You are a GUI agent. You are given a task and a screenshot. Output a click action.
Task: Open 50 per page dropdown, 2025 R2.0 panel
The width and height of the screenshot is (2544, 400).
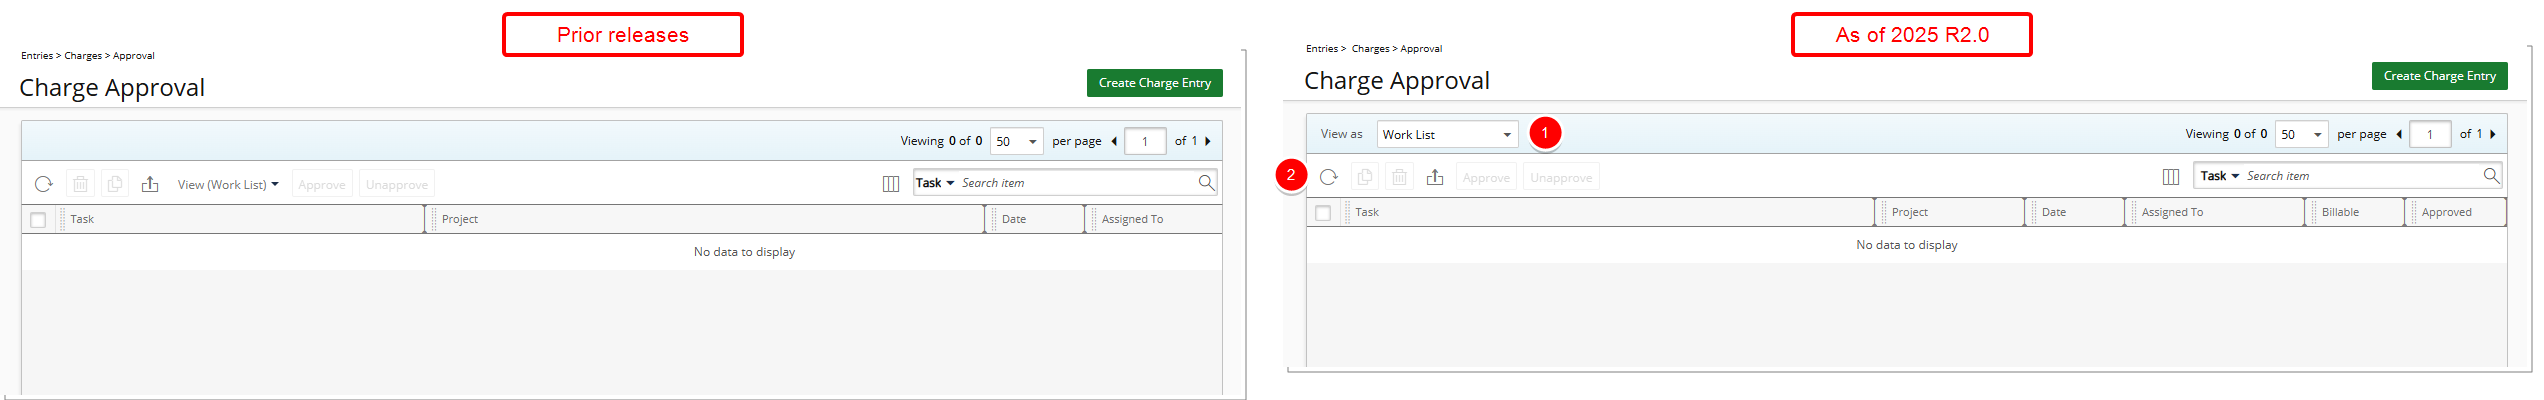(2302, 134)
